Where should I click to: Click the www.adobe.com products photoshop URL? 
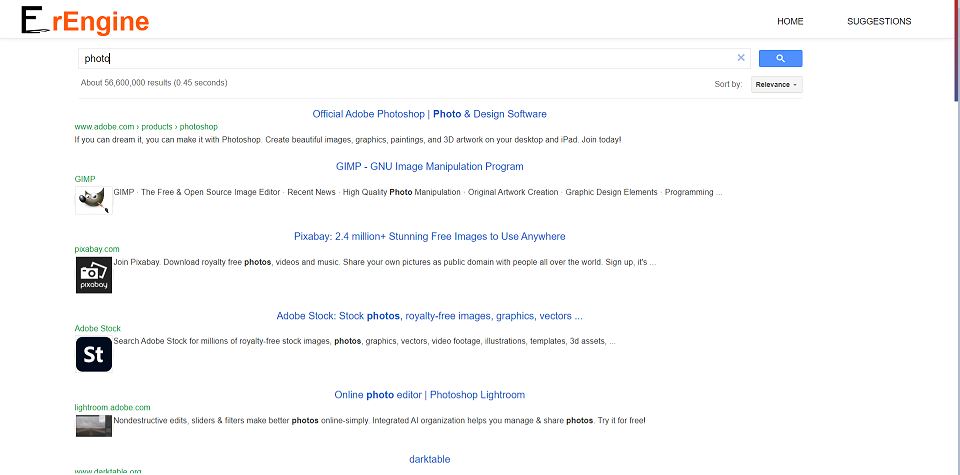pyautogui.click(x=146, y=127)
